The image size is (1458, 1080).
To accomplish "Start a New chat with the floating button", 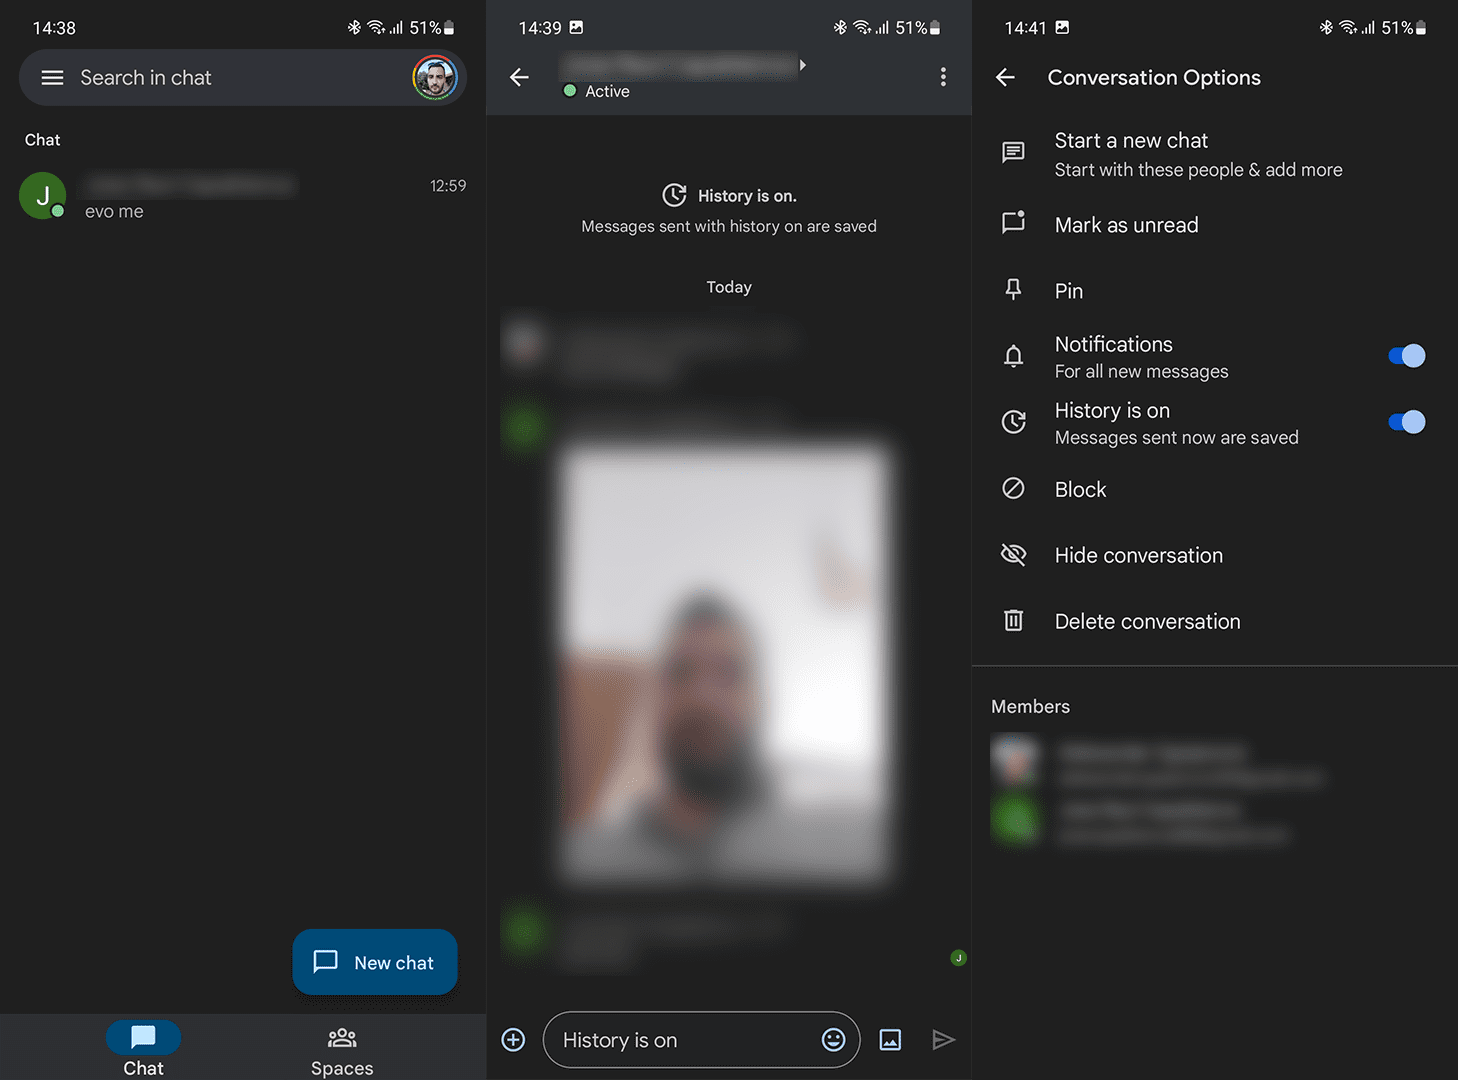I will click(375, 962).
